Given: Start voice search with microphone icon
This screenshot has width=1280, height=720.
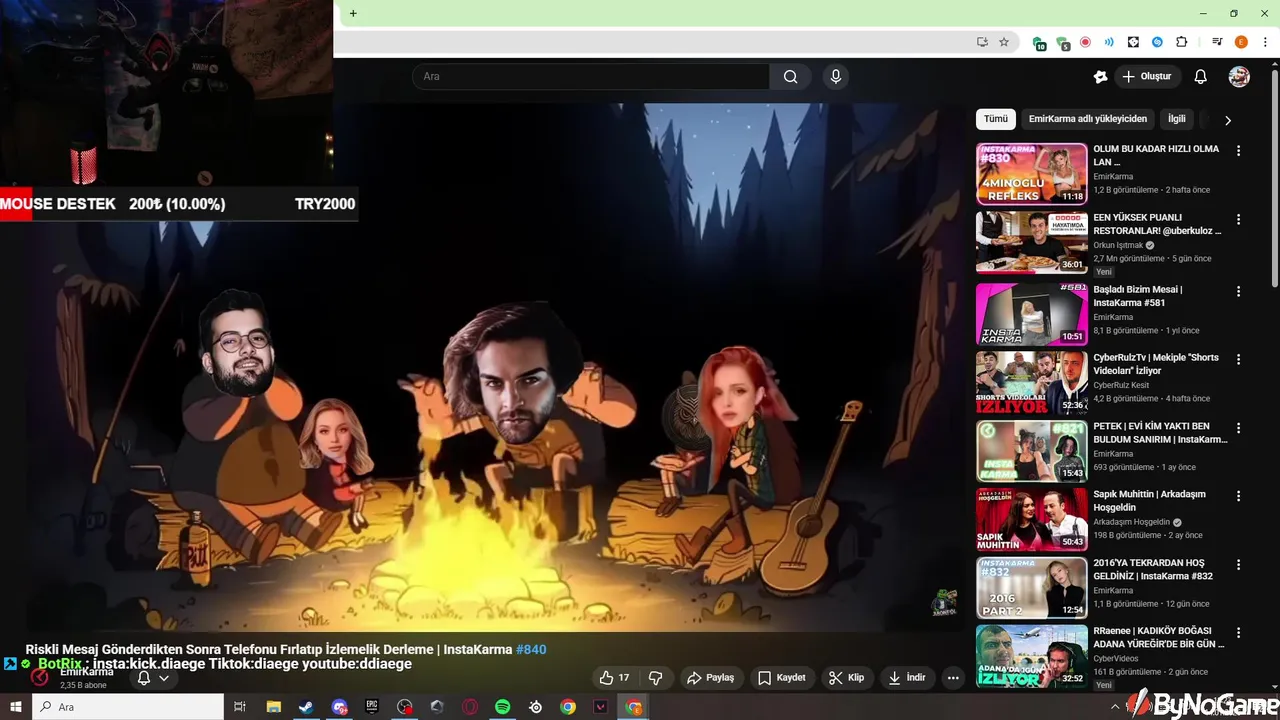Looking at the screenshot, I should tap(836, 77).
